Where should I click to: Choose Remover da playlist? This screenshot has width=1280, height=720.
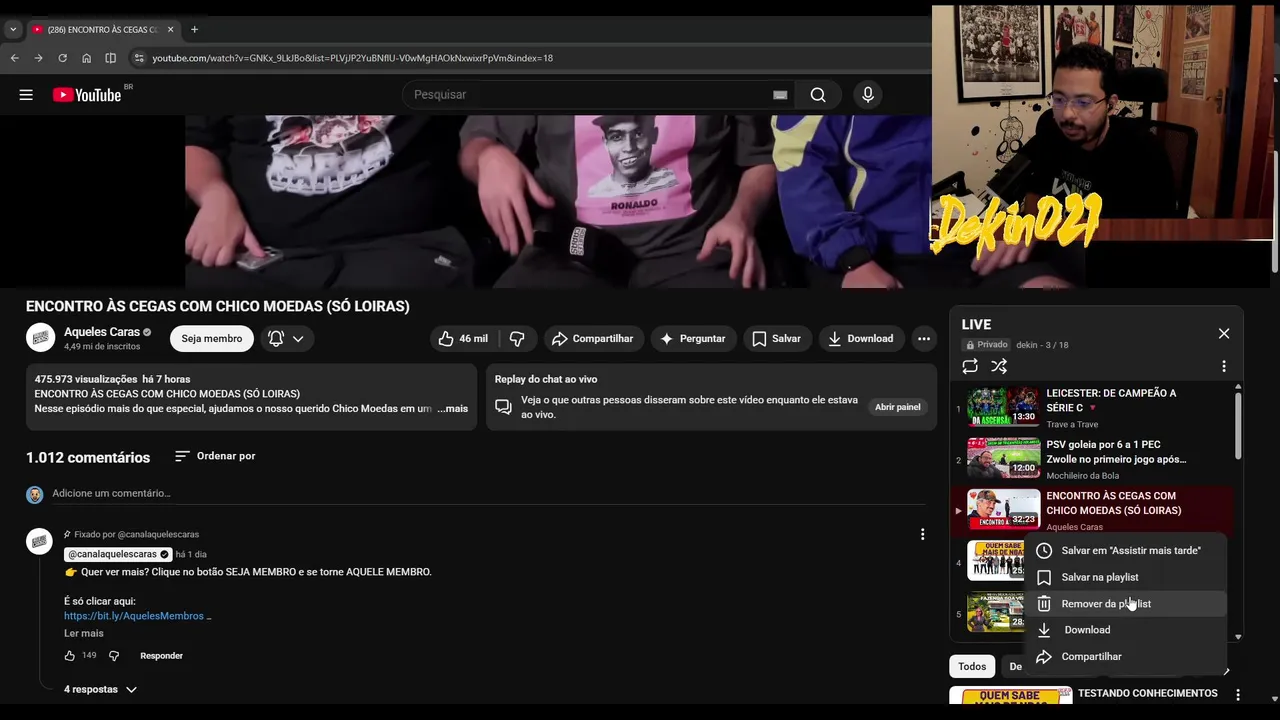[x=1126, y=604]
